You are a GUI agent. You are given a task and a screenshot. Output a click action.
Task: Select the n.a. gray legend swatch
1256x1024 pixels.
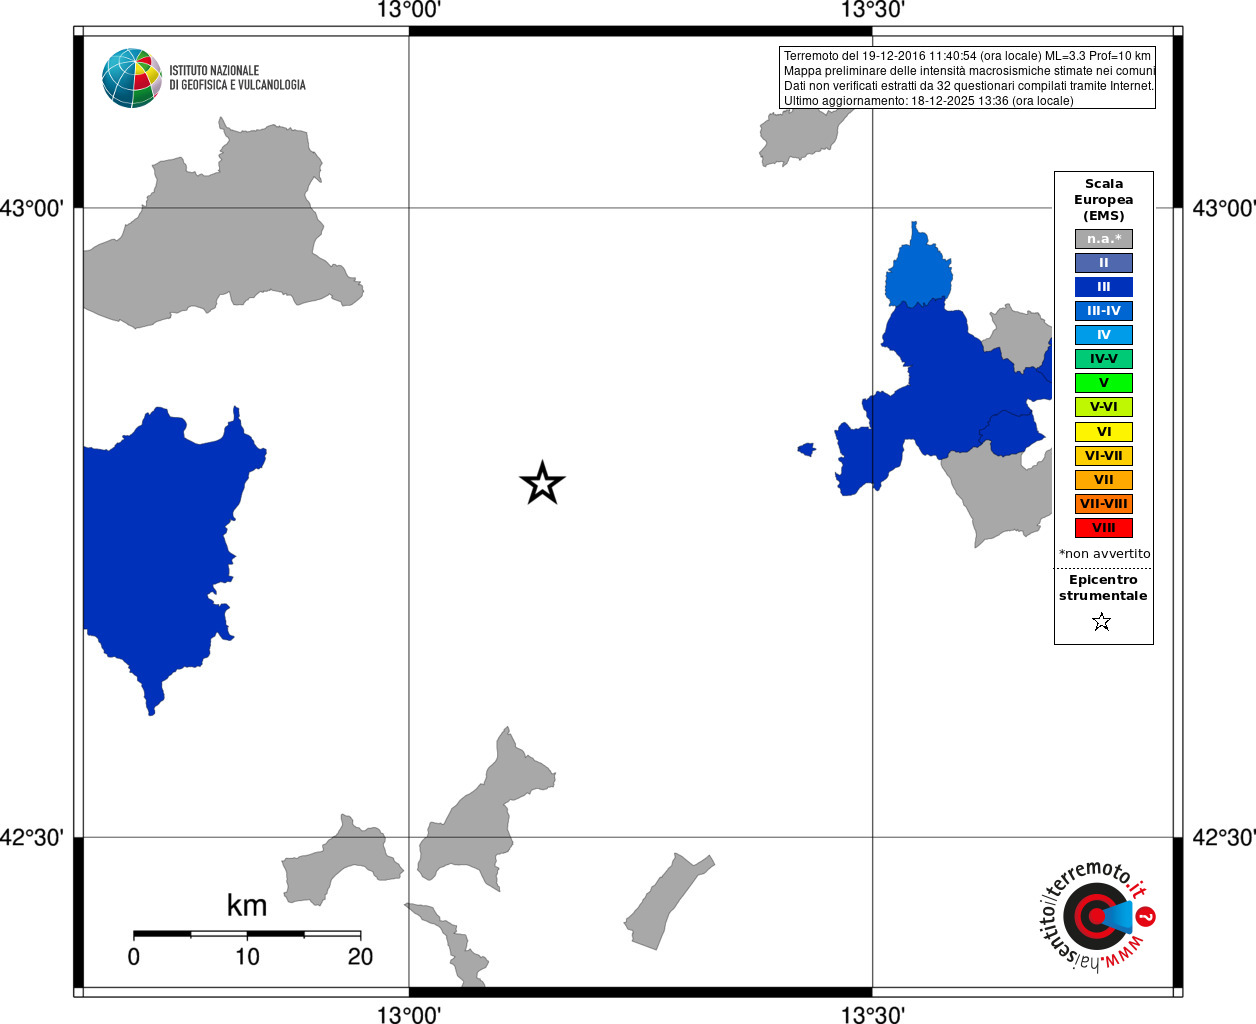coord(1104,239)
